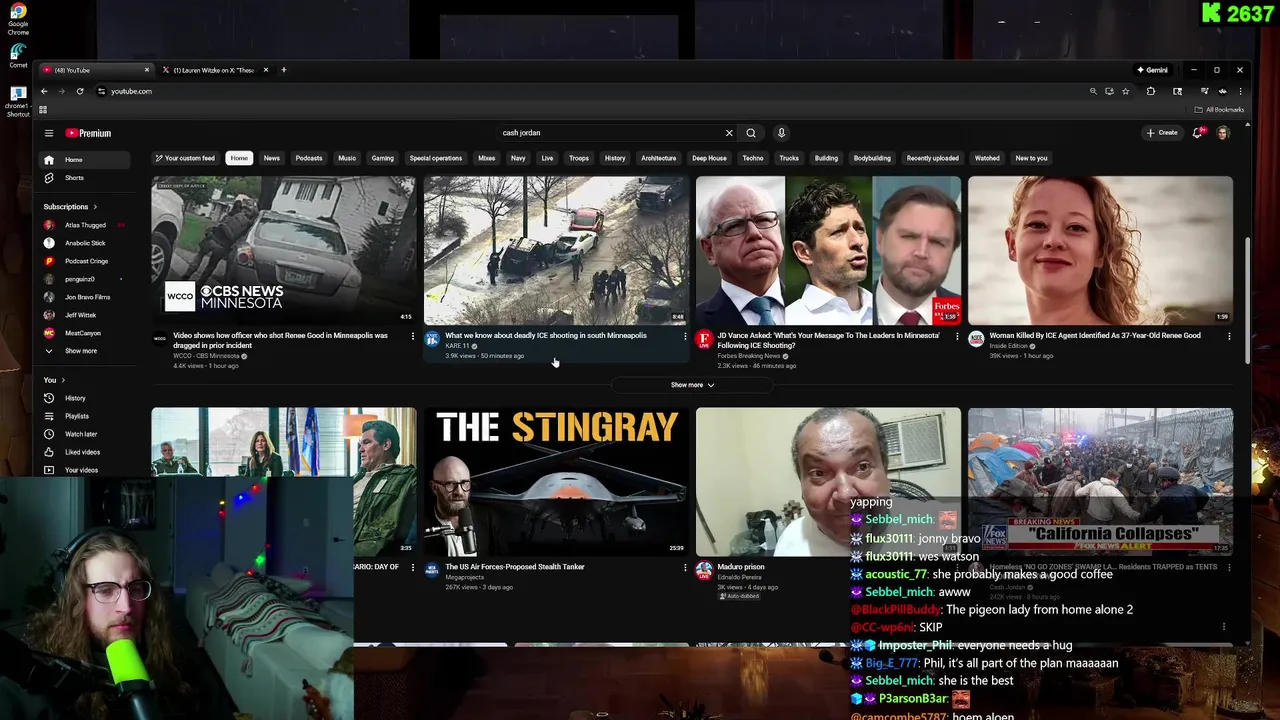Screen dimensions: 1280x720
Task: Open options for KARE 11 ICE shooting video
Action: [x=685, y=336]
